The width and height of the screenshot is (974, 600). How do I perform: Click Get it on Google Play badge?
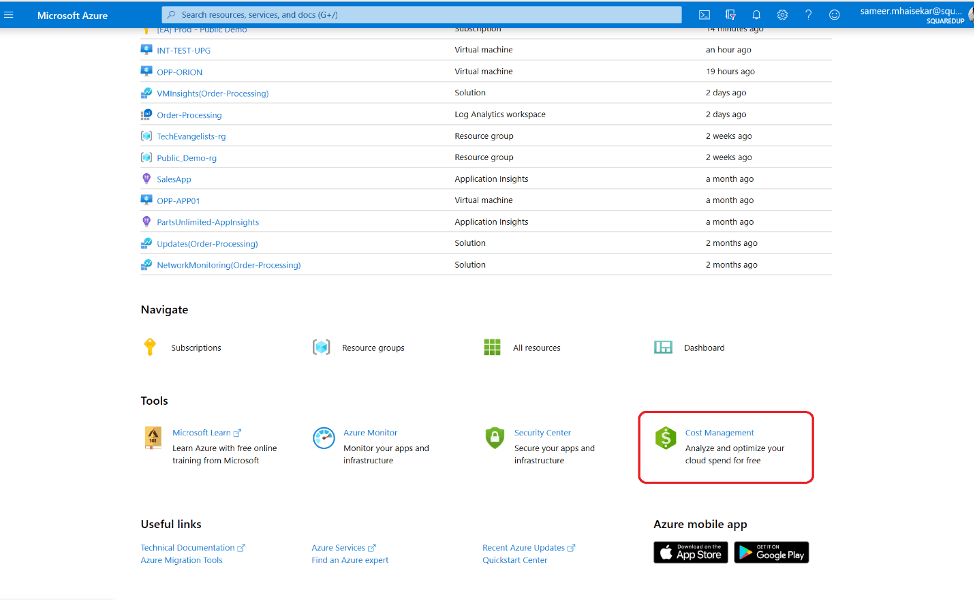tap(771, 552)
